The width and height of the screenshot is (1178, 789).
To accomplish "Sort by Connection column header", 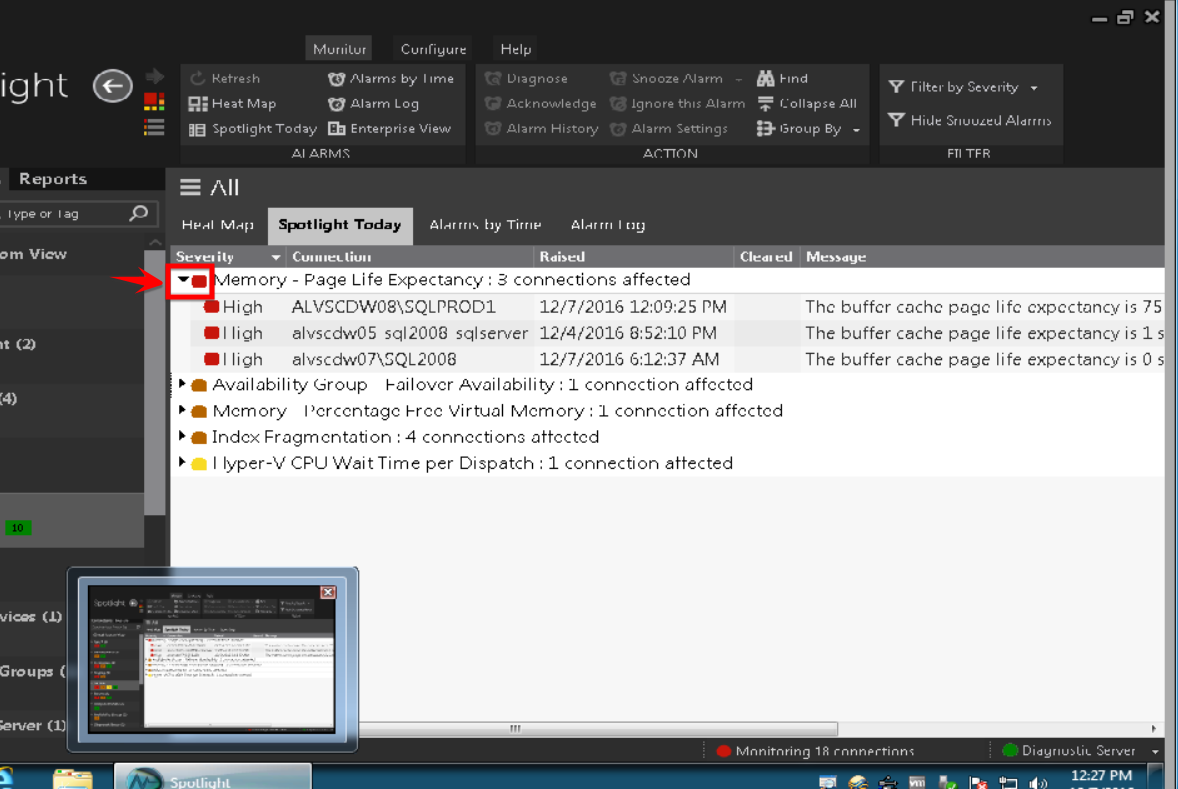I will click(409, 256).
